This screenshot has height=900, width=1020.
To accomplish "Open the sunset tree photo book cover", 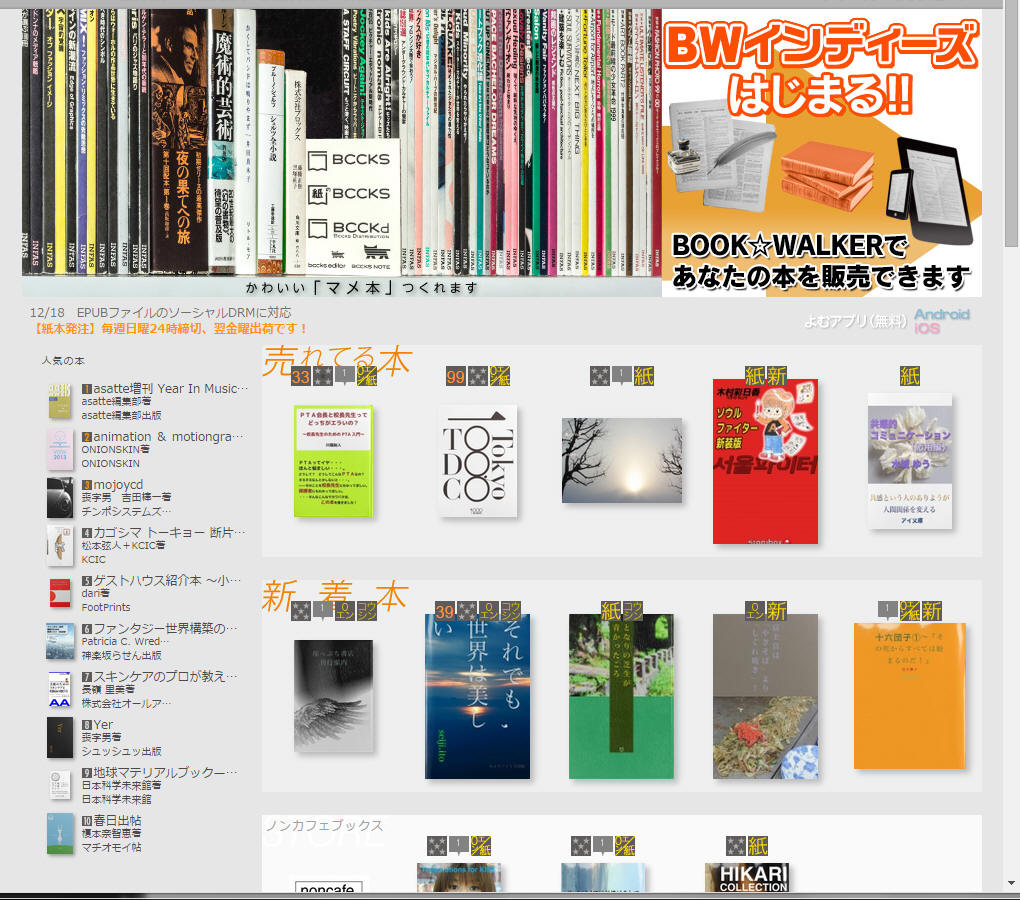I will pyautogui.click(x=622, y=460).
